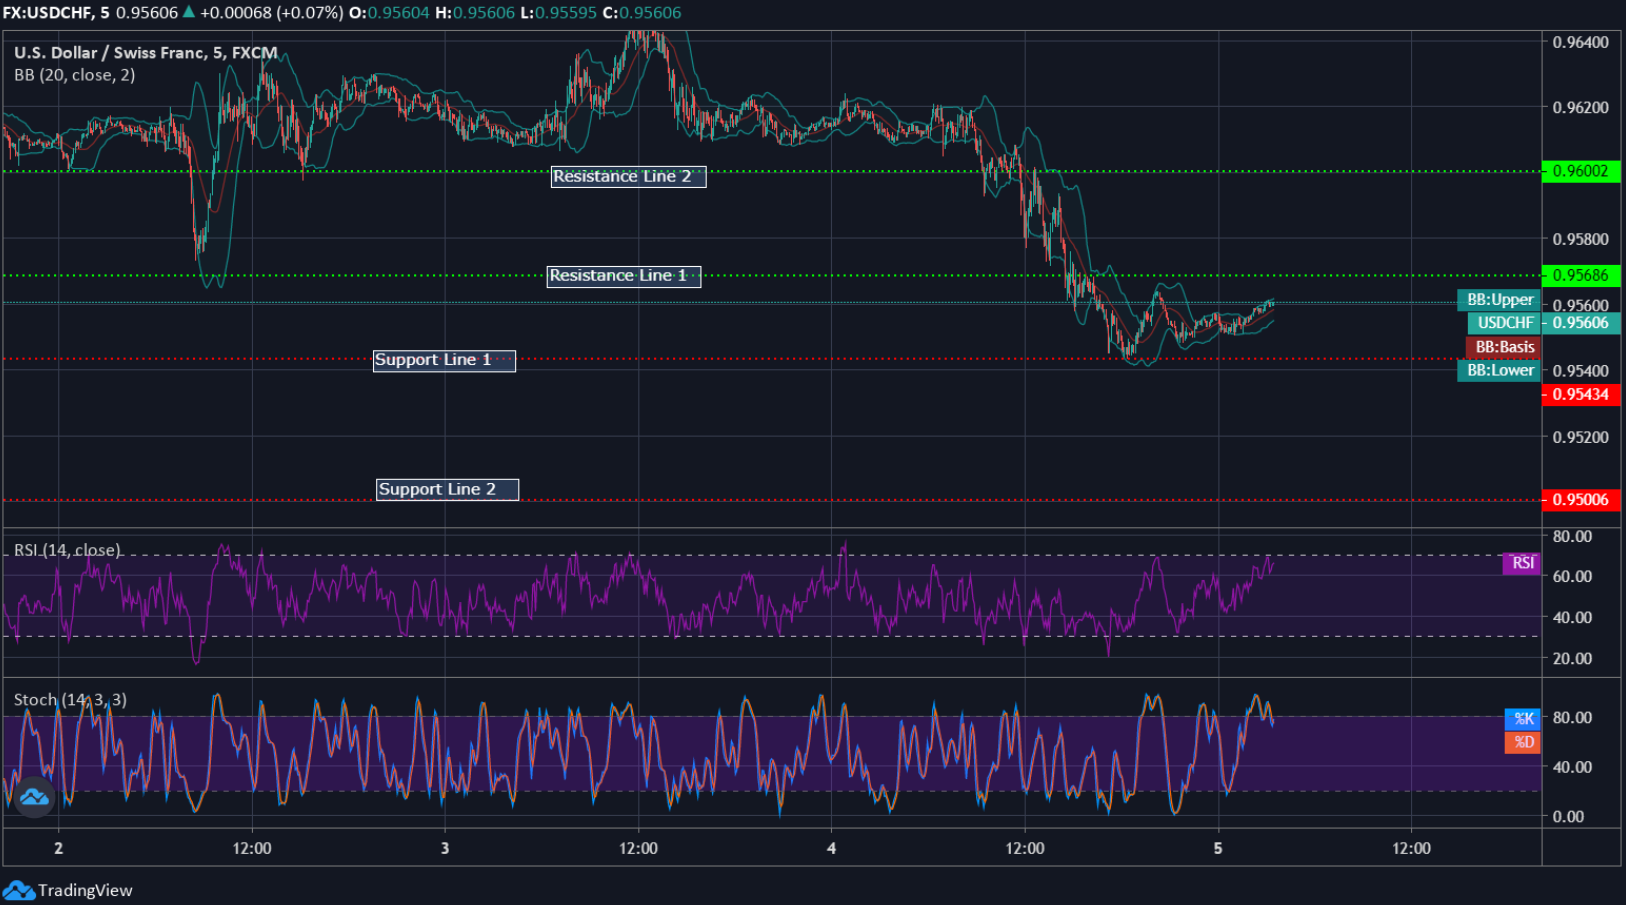
Task: Click the BB:Lower price tag on the axis
Action: click(1499, 370)
